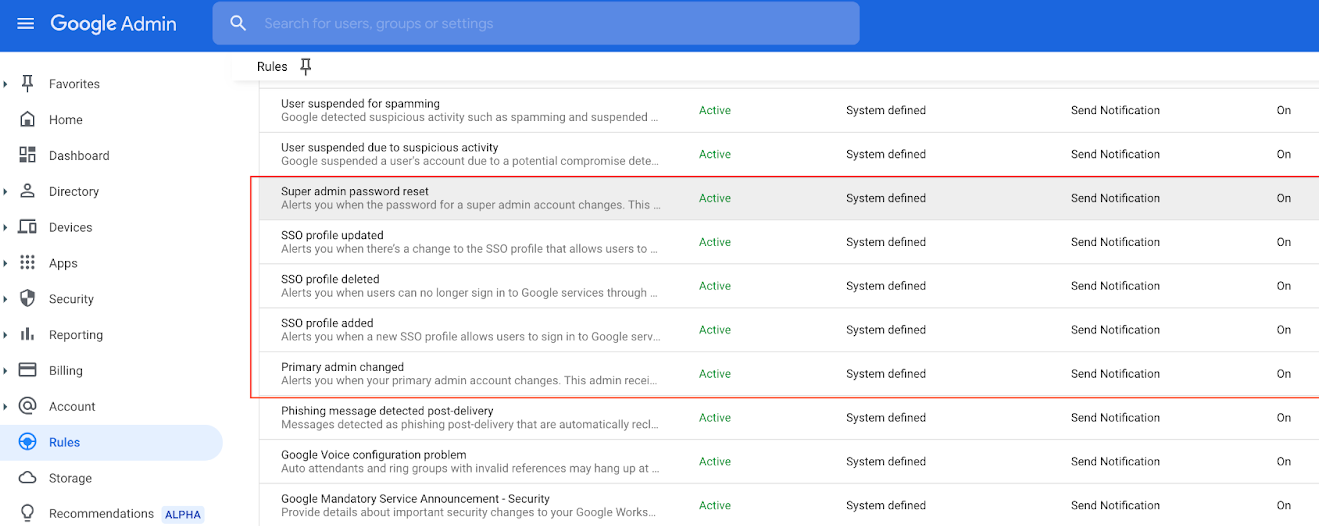Click Send Notification for Primary admin changed
The image size is (1319, 526).
coord(1115,374)
